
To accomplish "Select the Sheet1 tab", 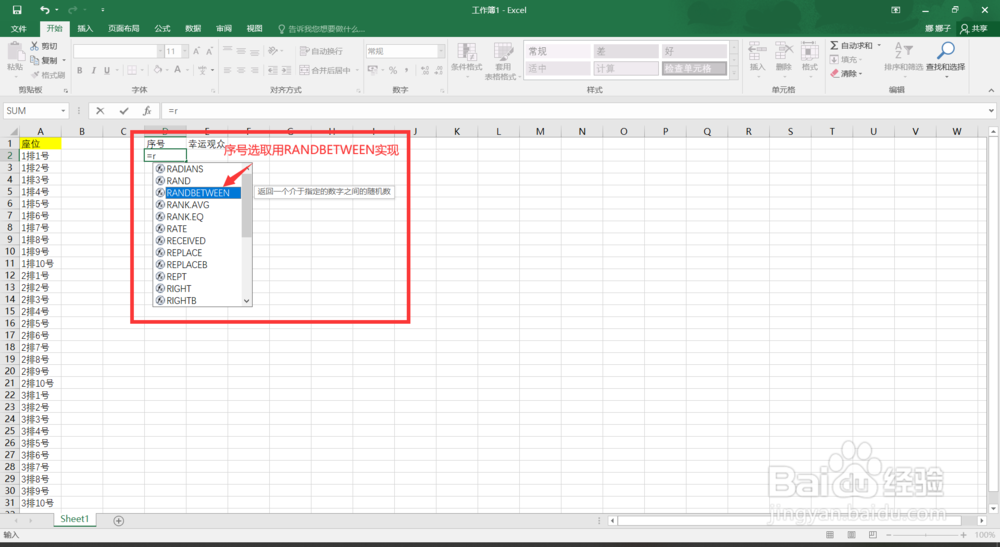I will coord(75,519).
